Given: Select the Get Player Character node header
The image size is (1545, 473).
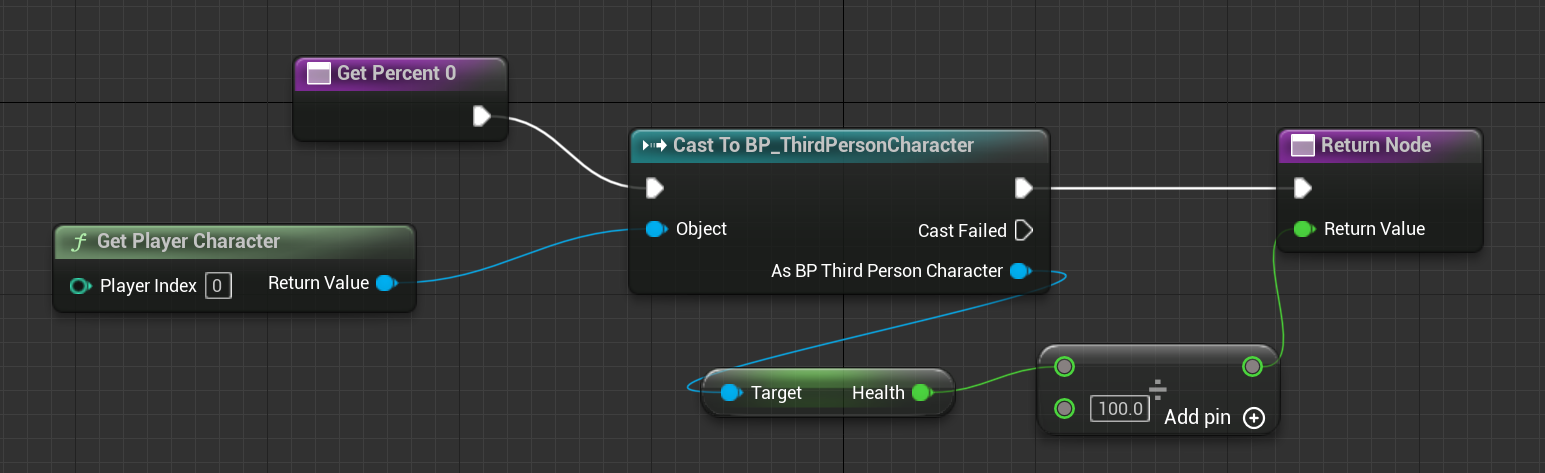Looking at the screenshot, I should (x=188, y=242).
